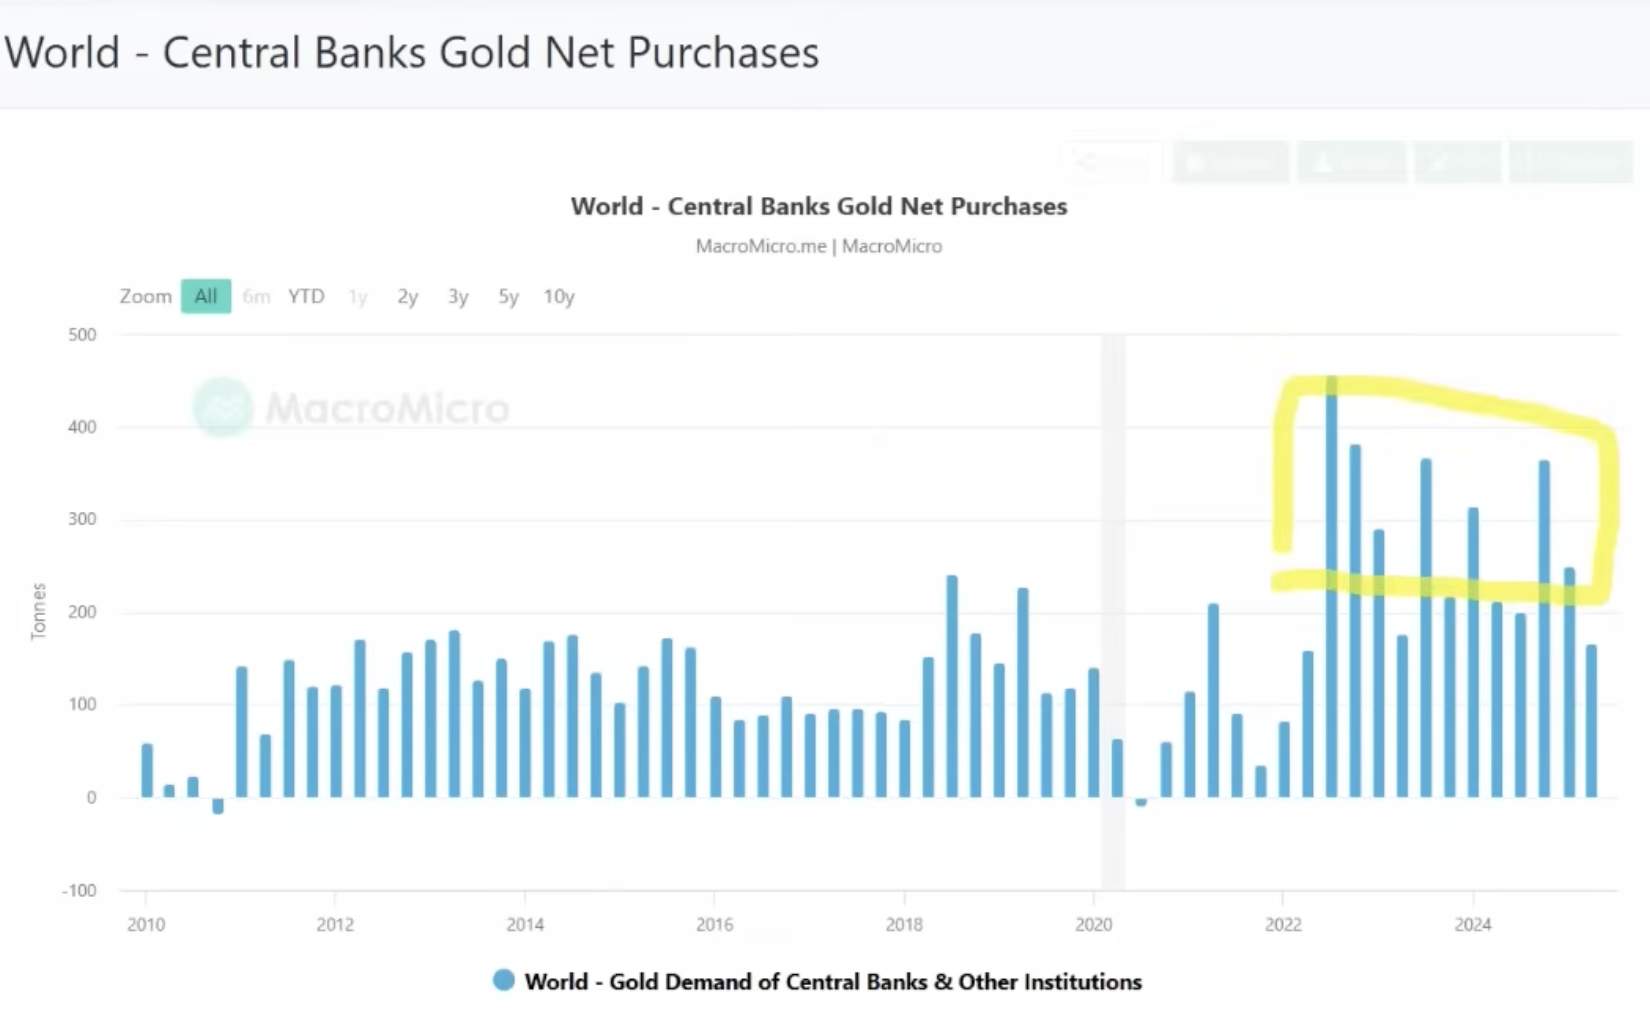The image size is (1650, 1024).
Task: Click the tallest bar in the chart
Action: click(1331, 600)
